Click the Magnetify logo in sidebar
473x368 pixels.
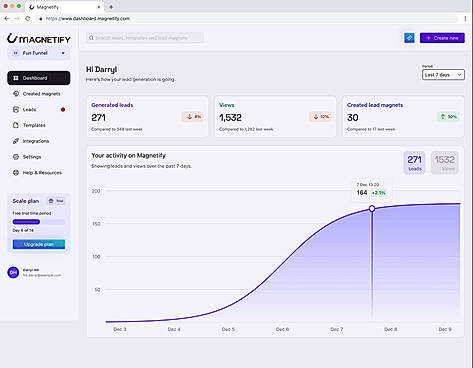[x=39, y=39]
